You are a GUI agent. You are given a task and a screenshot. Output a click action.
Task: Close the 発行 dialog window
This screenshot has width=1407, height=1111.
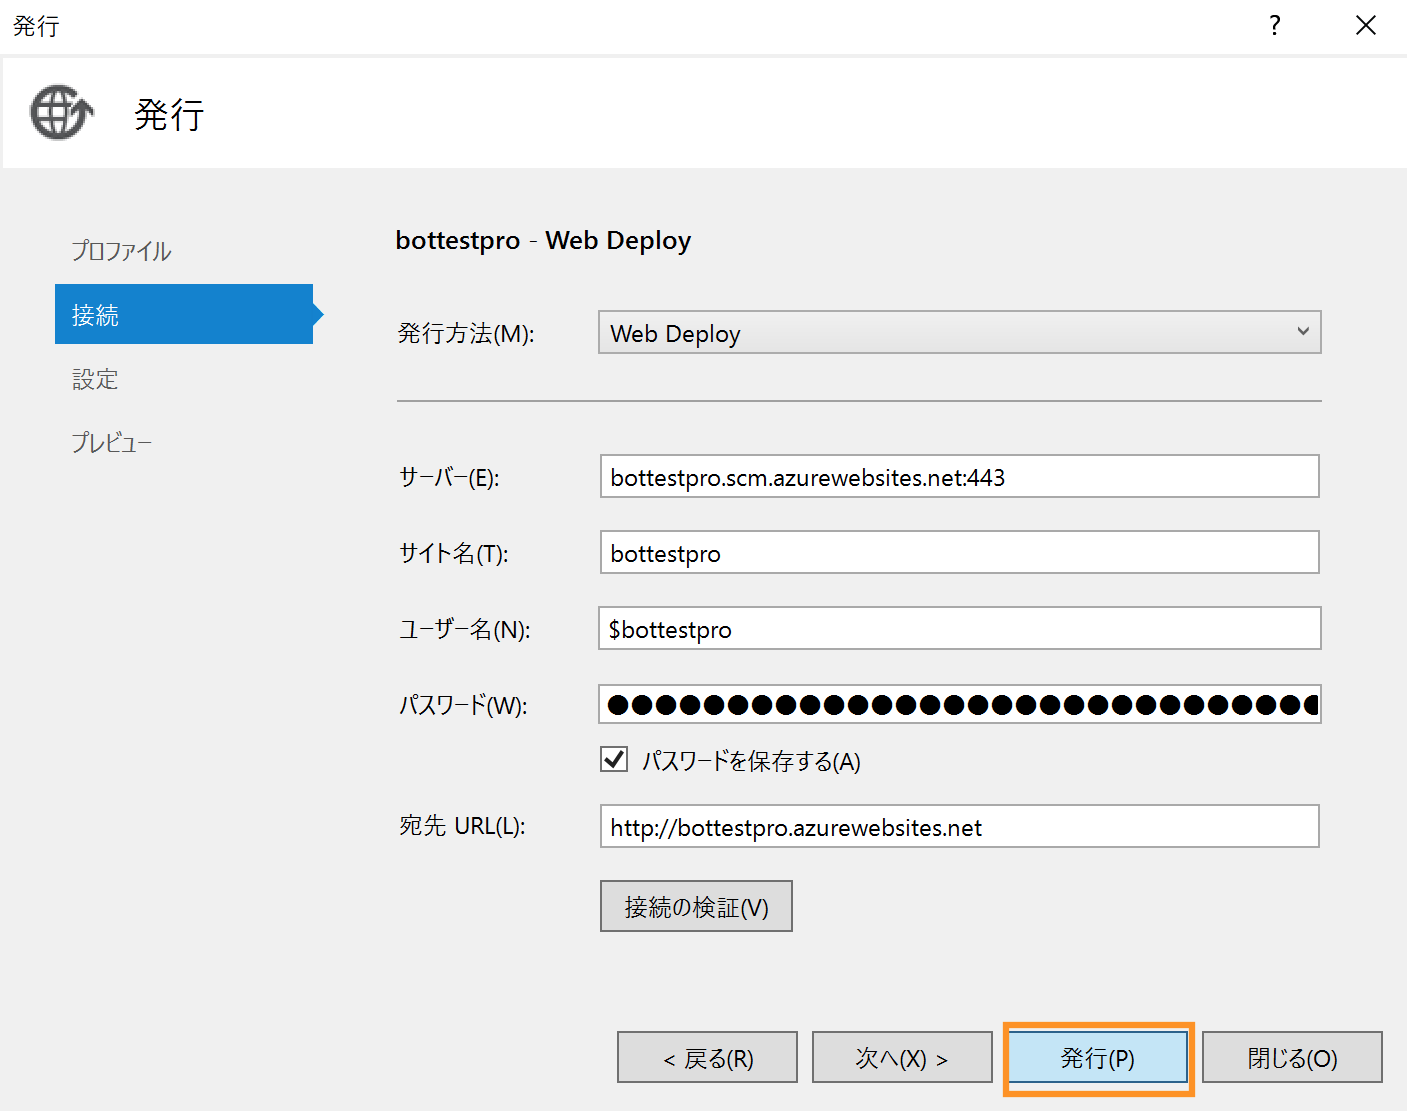(1366, 26)
